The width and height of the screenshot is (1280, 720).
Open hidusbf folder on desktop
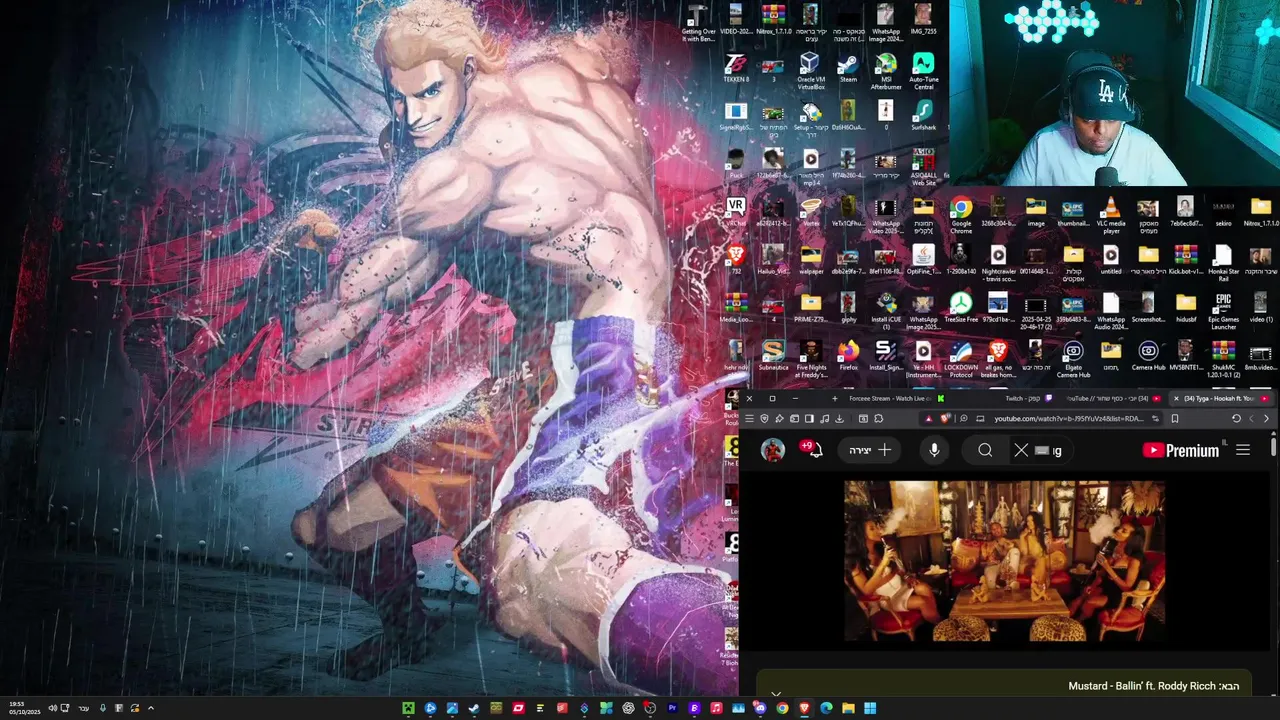[1186, 307]
